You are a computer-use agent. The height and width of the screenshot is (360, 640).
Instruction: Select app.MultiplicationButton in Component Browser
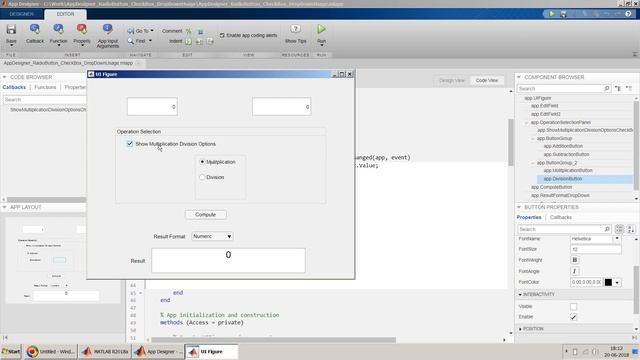pyautogui.click(x=568, y=171)
